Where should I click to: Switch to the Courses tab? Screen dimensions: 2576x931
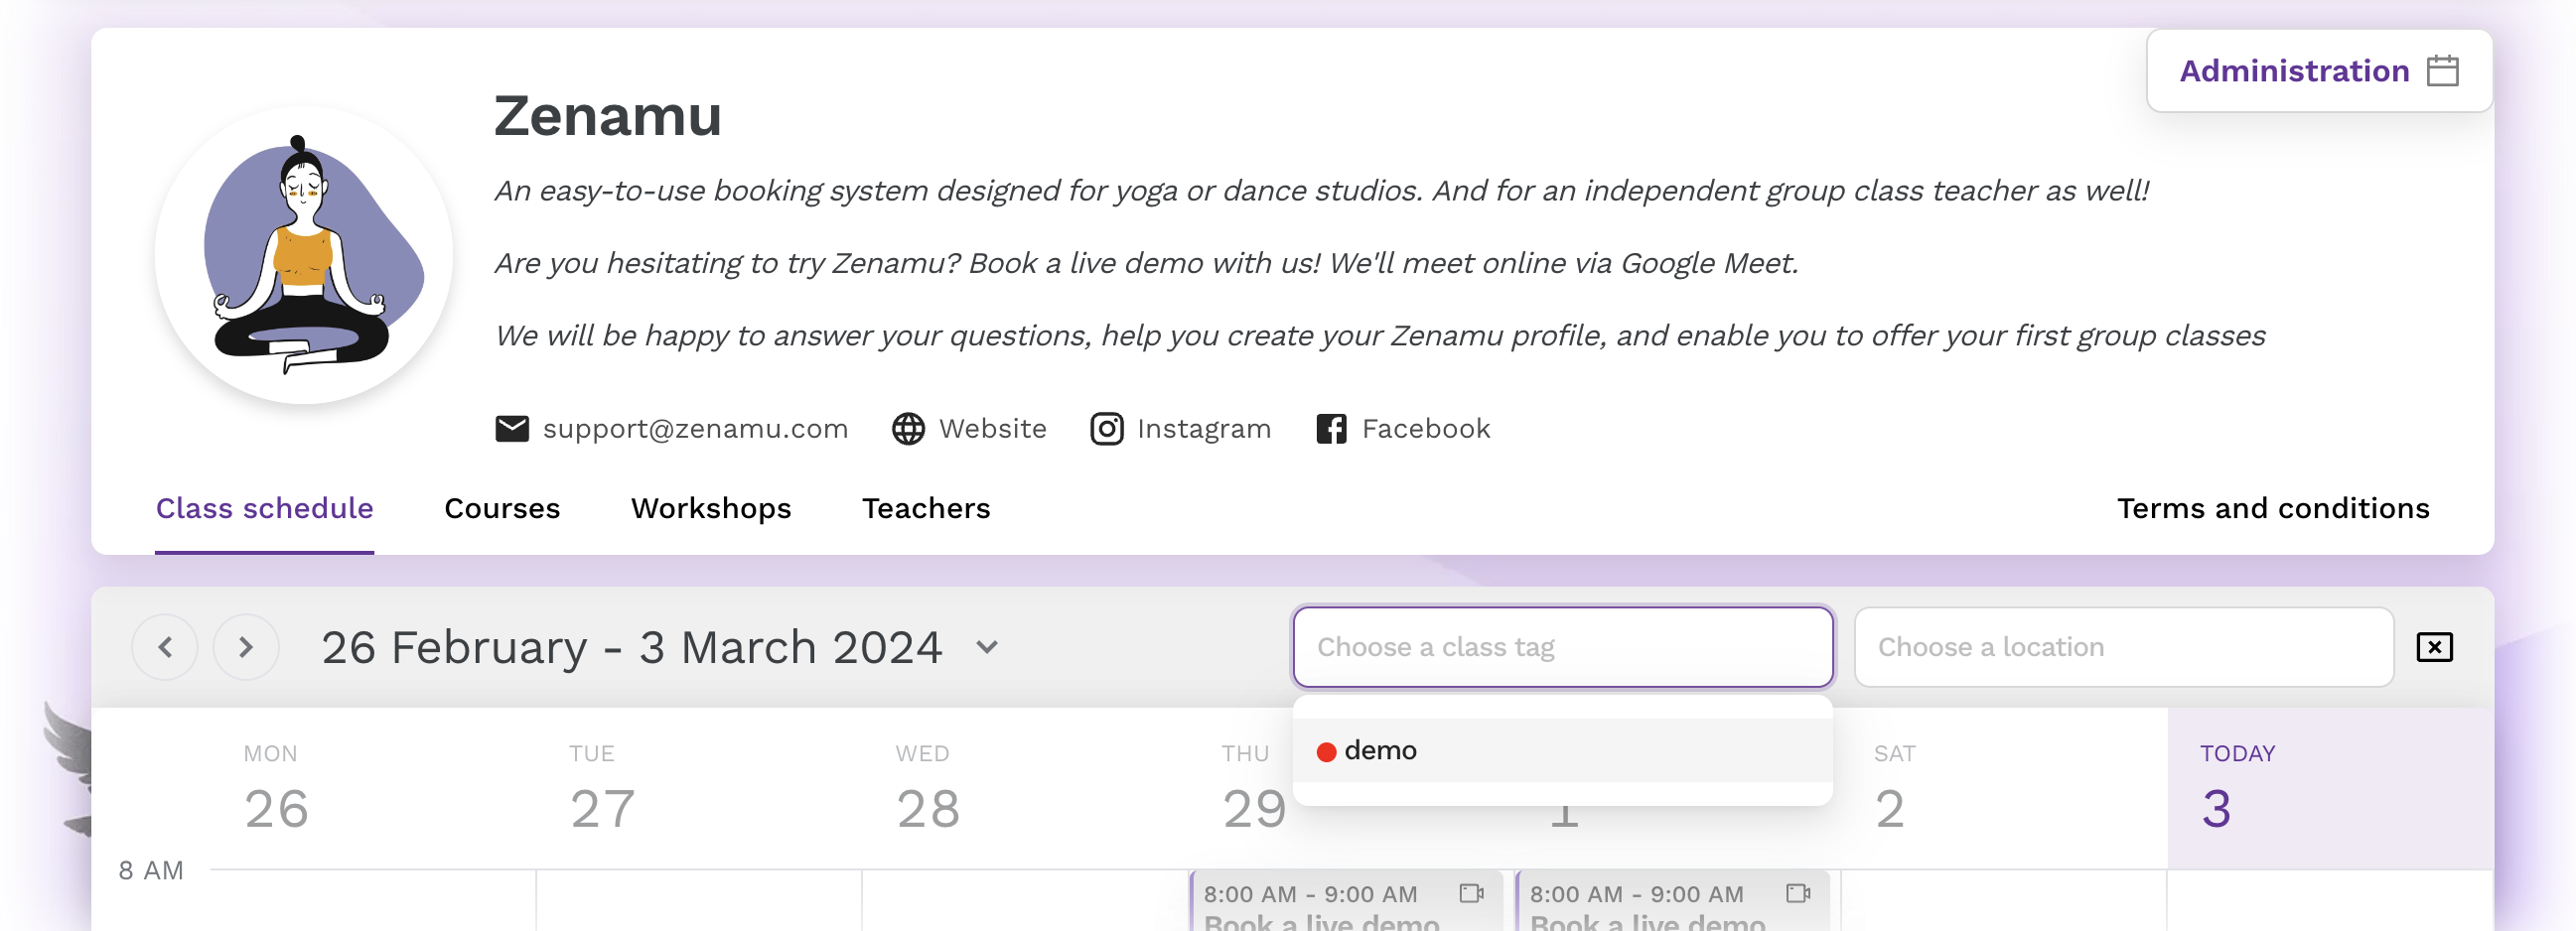pos(502,508)
